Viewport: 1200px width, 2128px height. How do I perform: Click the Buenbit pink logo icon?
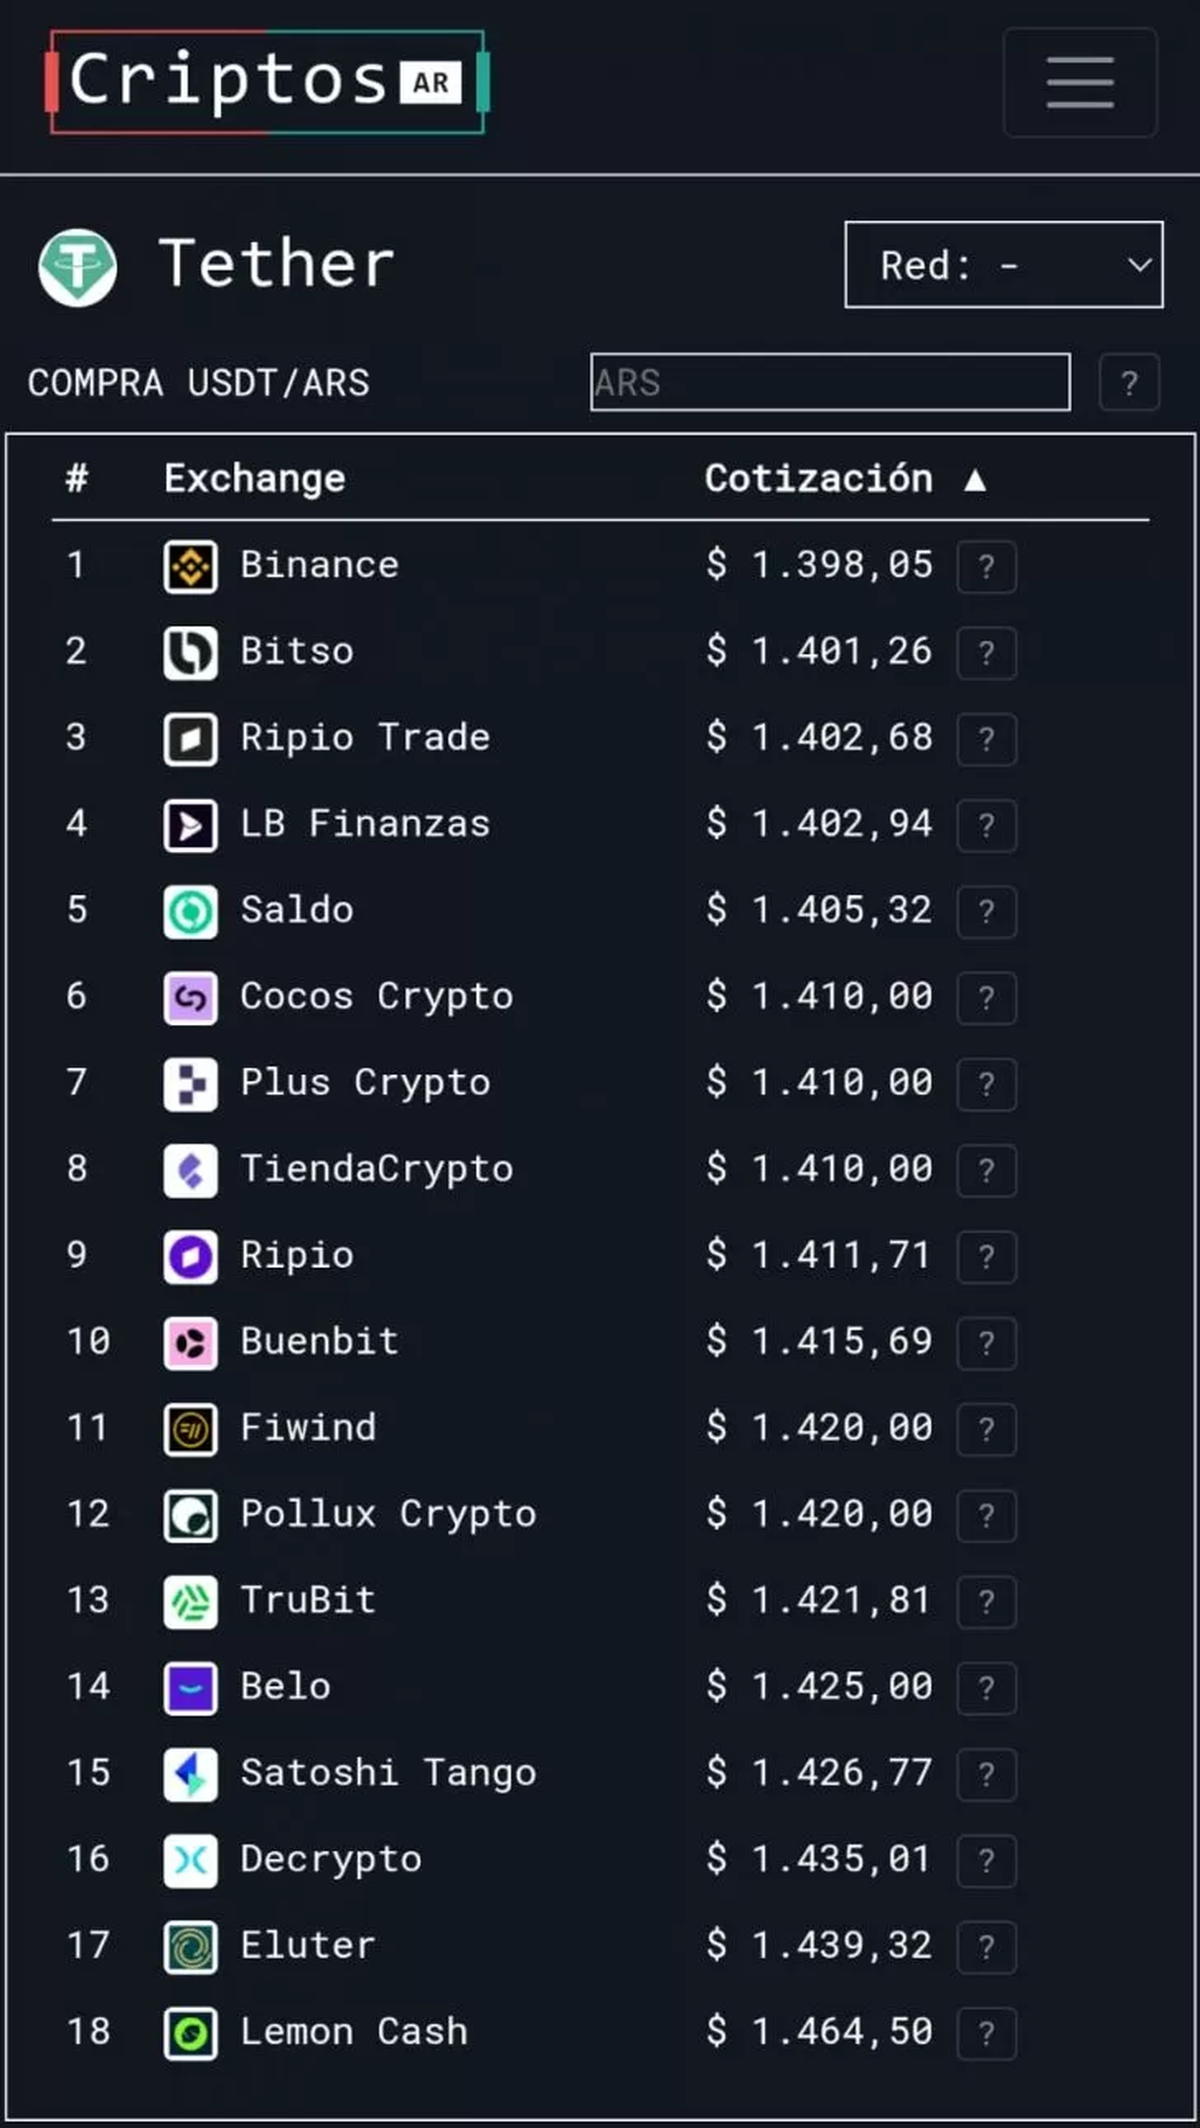(190, 1342)
